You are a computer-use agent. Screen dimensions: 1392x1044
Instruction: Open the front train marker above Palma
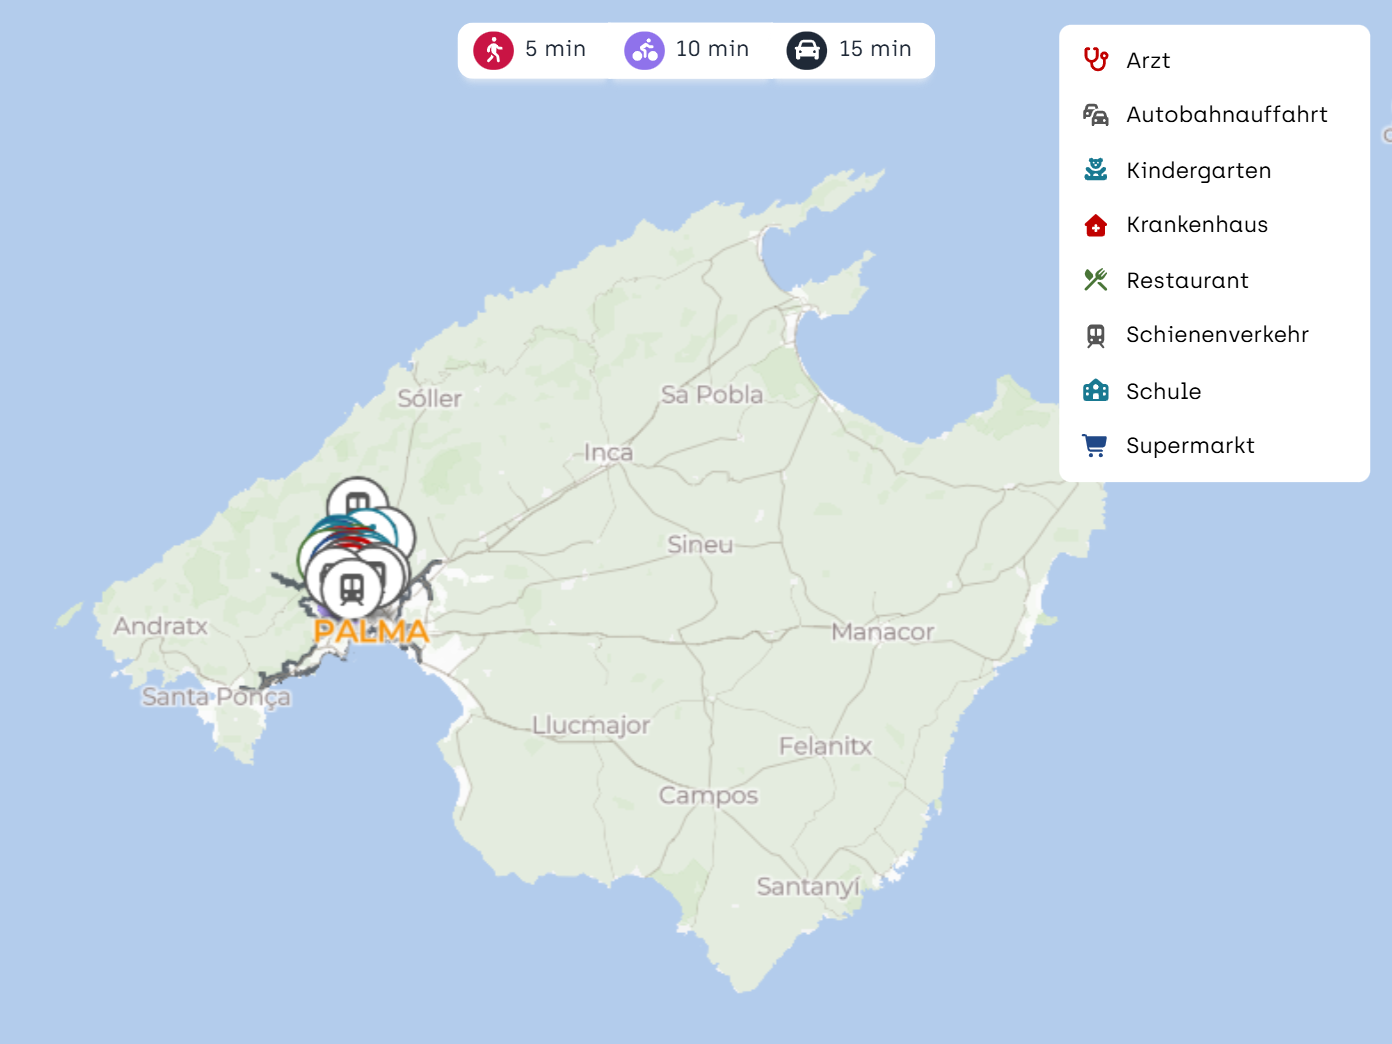pyautogui.click(x=351, y=588)
